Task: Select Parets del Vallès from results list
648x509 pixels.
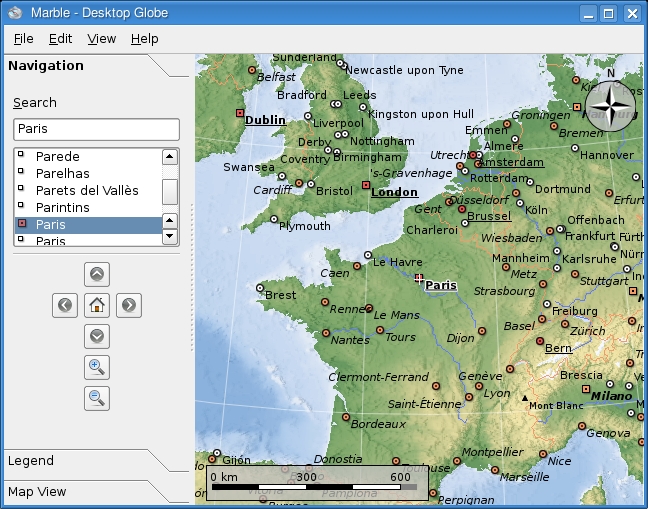Action: [x=87, y=191]
